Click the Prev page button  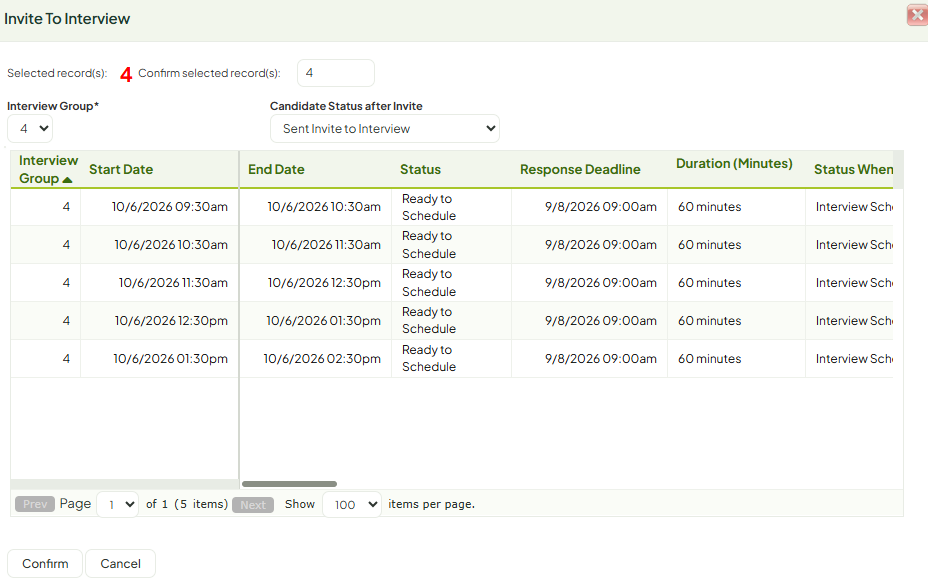pyautogui.click(x=35, y=504)
